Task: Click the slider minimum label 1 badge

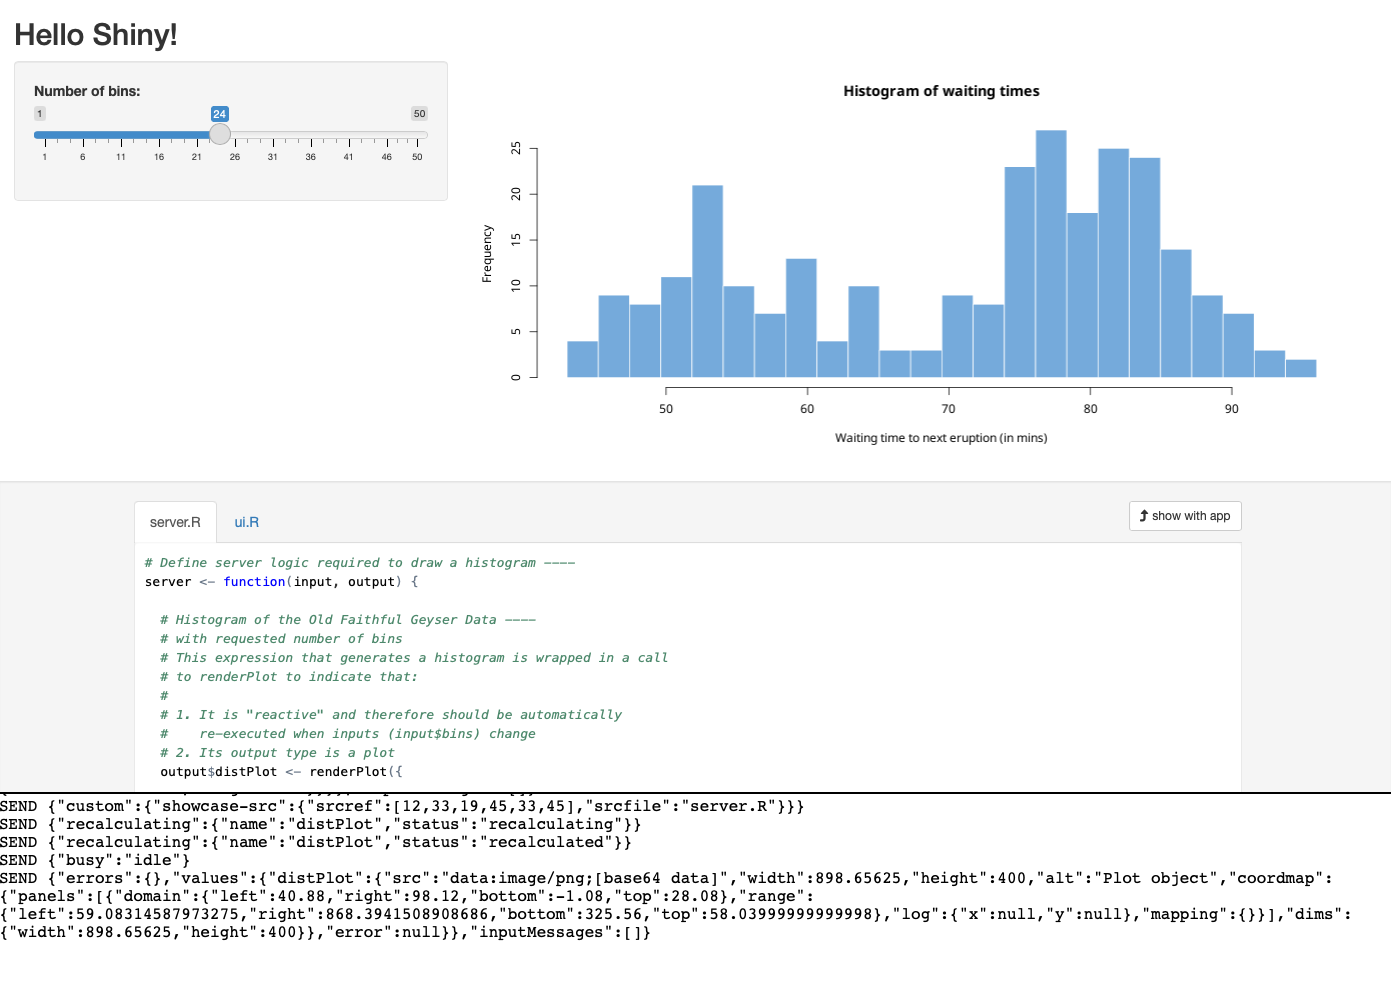Action: (40, 114)
